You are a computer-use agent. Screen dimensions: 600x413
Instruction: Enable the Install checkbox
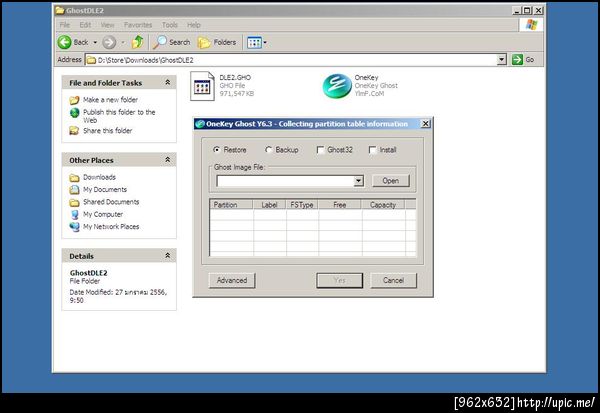[372, 150]
